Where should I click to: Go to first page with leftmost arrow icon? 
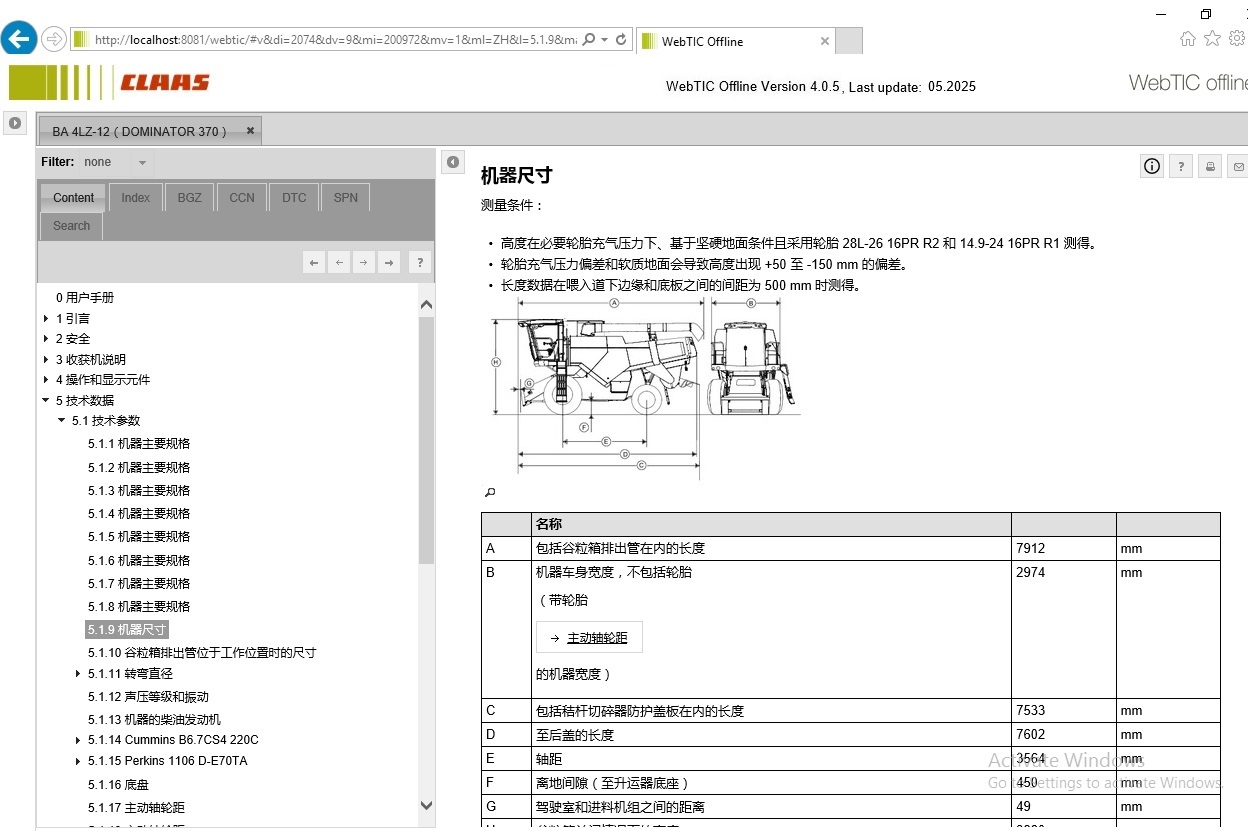(x=313, y=261)
